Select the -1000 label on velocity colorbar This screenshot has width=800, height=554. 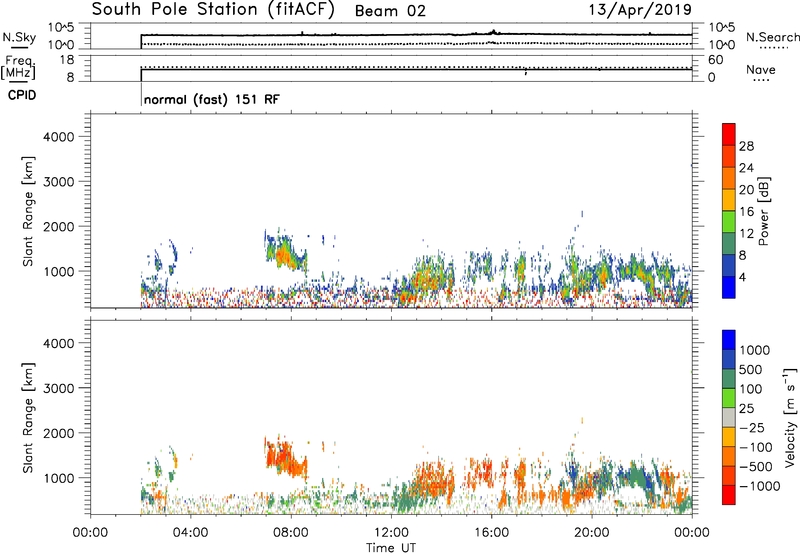point(759,486)
